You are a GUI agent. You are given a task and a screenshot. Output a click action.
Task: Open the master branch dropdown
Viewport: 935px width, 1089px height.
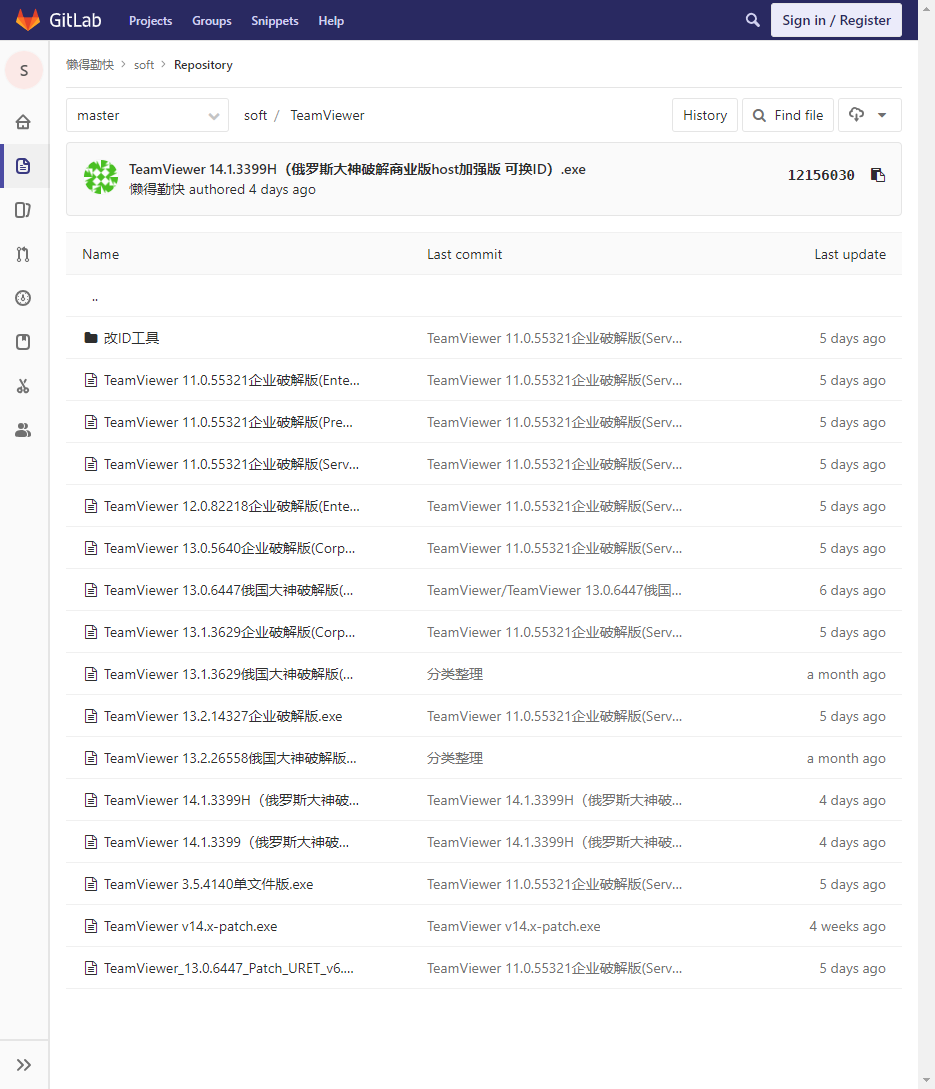[147, 115]
